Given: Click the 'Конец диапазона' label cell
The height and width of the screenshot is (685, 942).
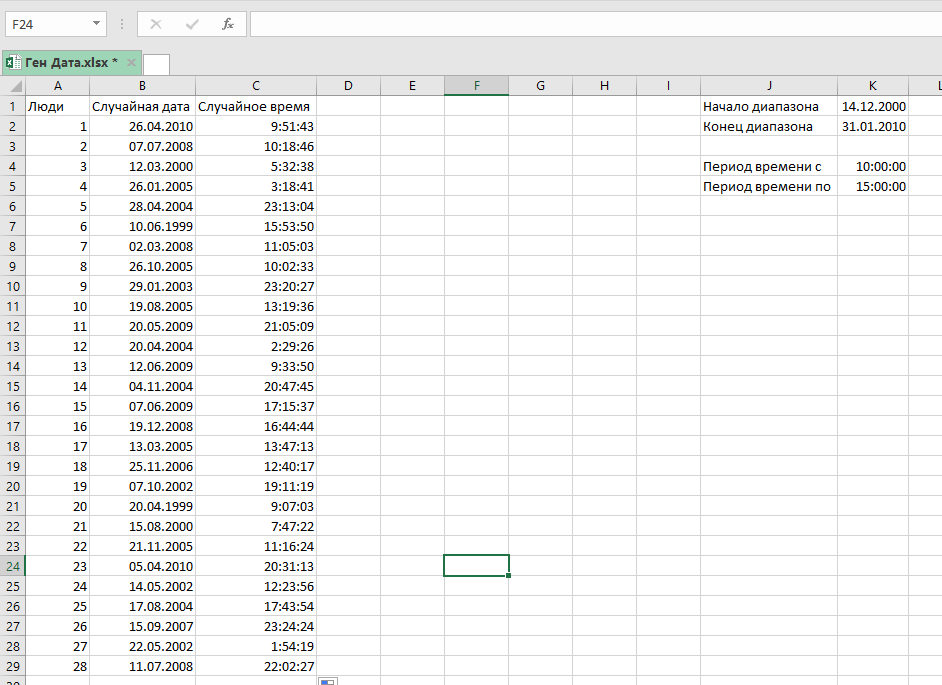Looking at the screenshot, I should click(769, 126).
